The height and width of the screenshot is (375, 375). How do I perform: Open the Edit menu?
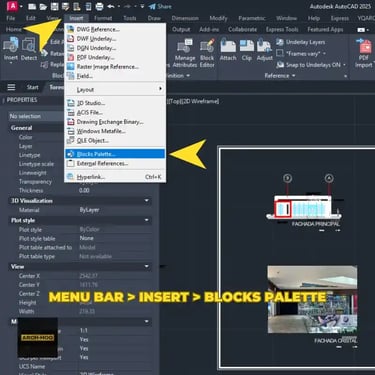pyautogui.click(x=31, y=18)
